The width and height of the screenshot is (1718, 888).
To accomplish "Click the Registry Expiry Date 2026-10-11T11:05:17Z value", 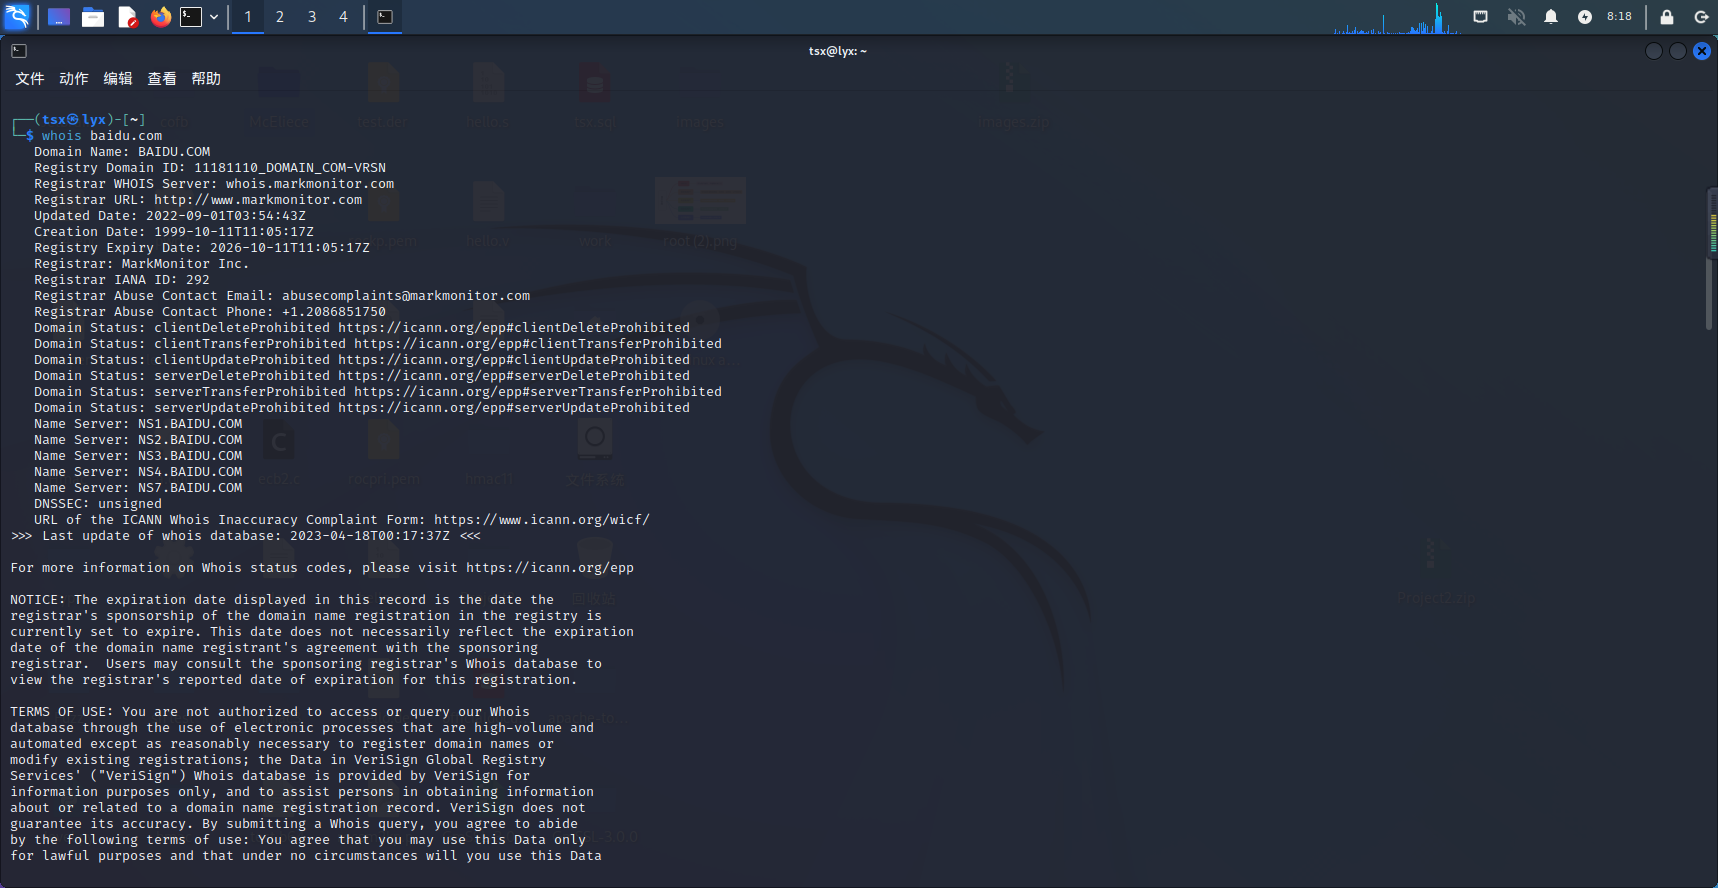I will (290, 248).
